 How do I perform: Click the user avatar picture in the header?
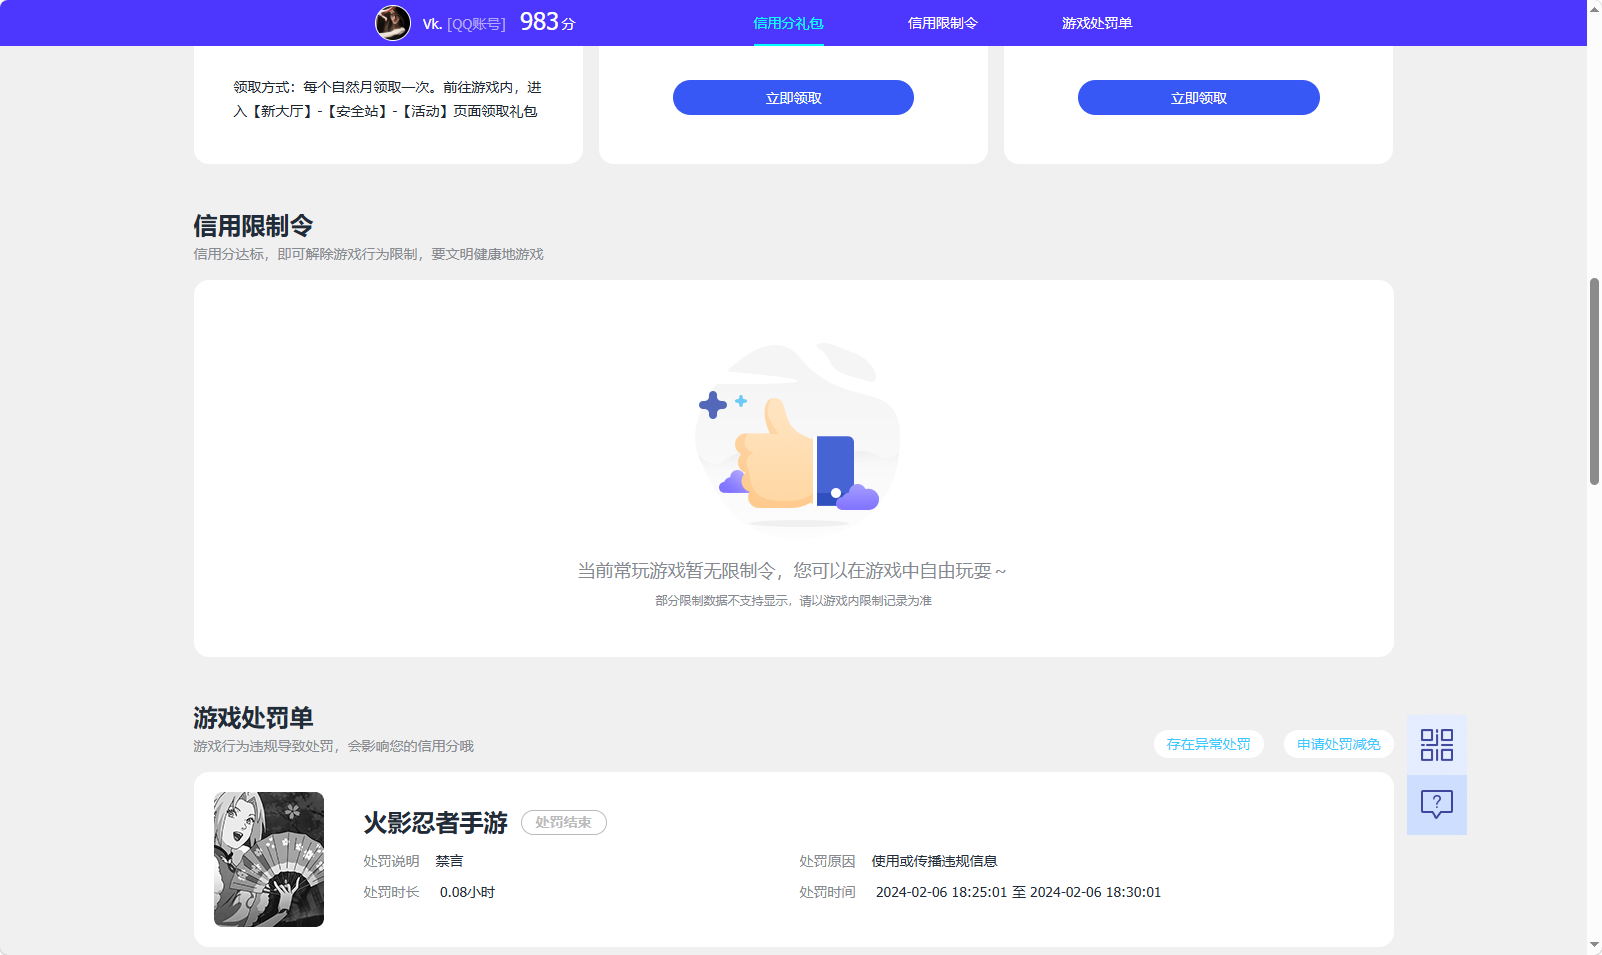pos(393,23)
